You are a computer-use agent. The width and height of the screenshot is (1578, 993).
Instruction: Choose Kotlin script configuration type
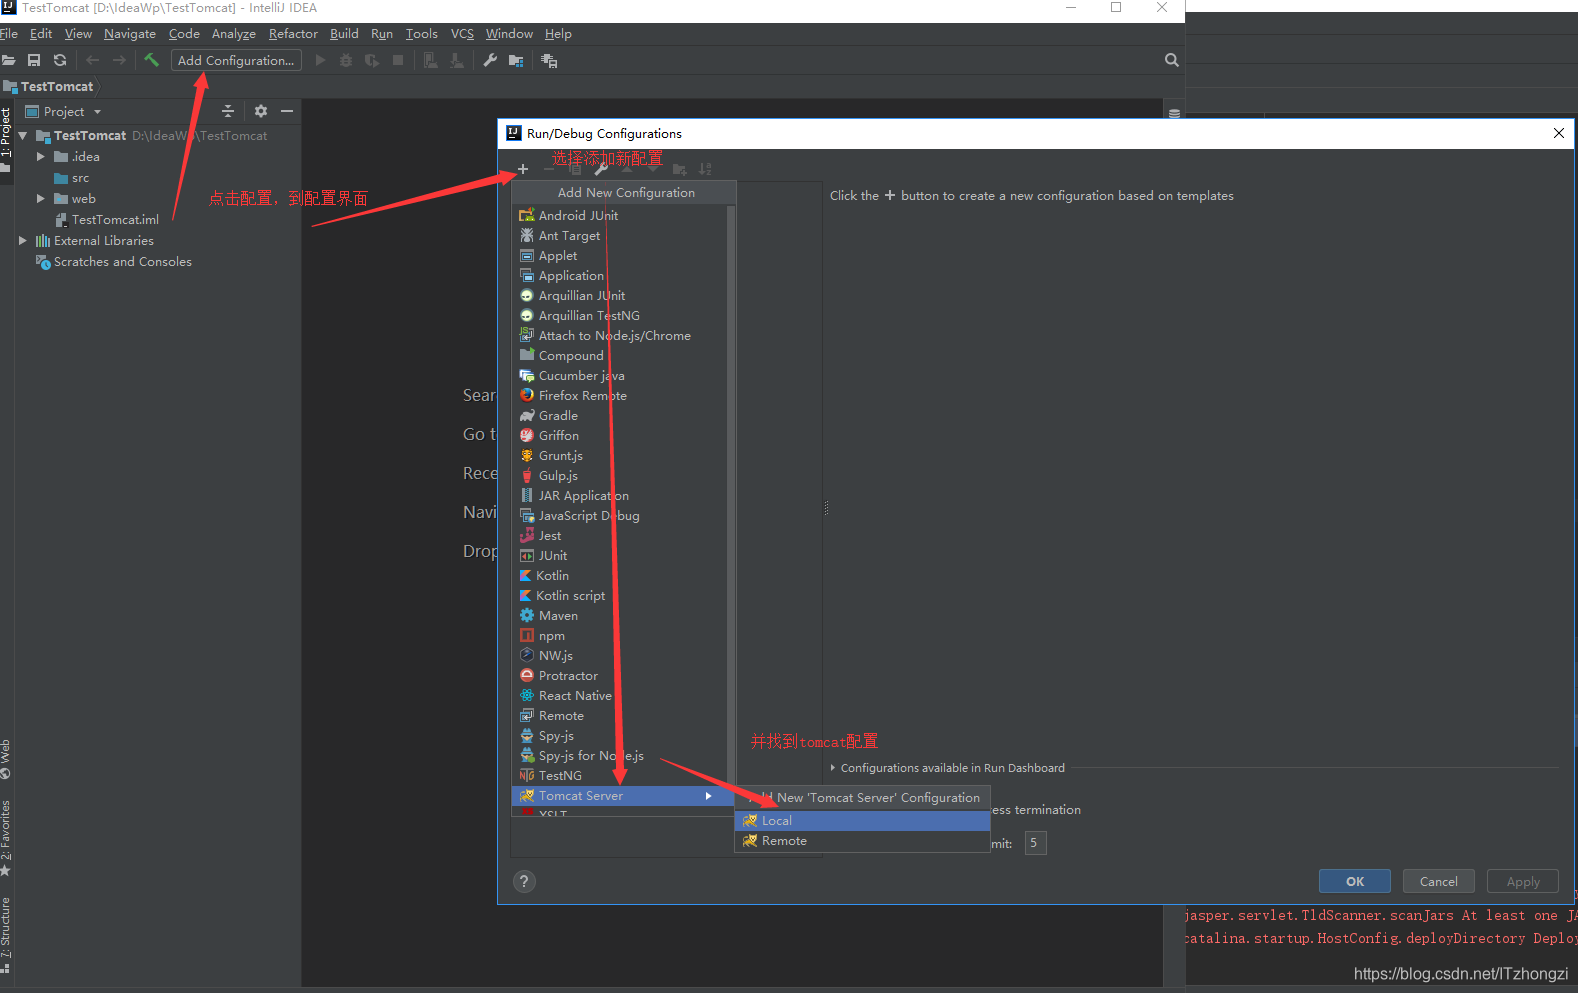click(x=620, y=595)
